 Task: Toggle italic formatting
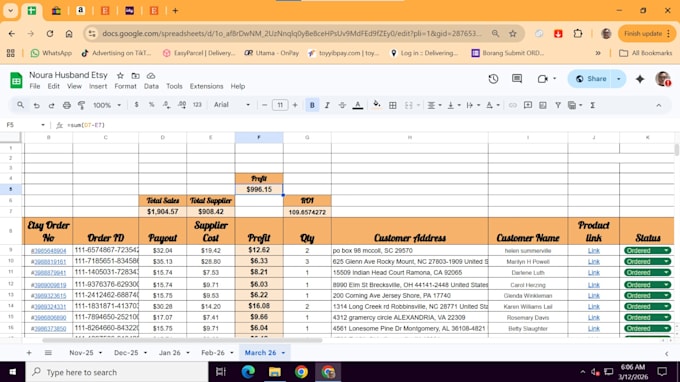tap(327, 105)
